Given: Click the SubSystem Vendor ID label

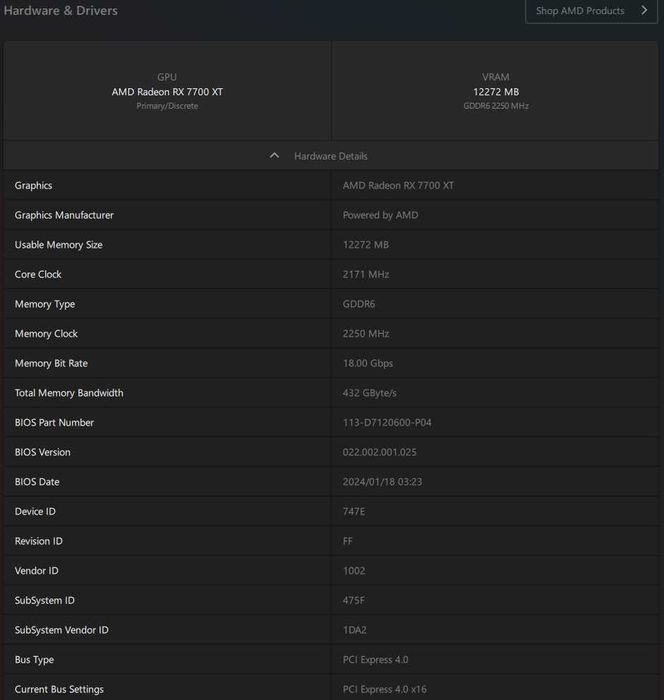Looking at the screenshot, I should click(x=62, y=630).
